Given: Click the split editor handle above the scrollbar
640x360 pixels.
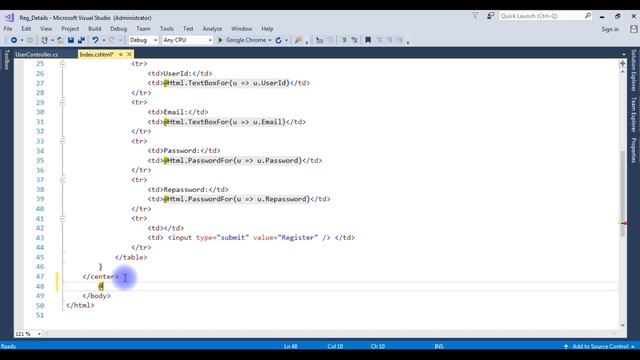Looking at the screenshot, I should [622, 63].
